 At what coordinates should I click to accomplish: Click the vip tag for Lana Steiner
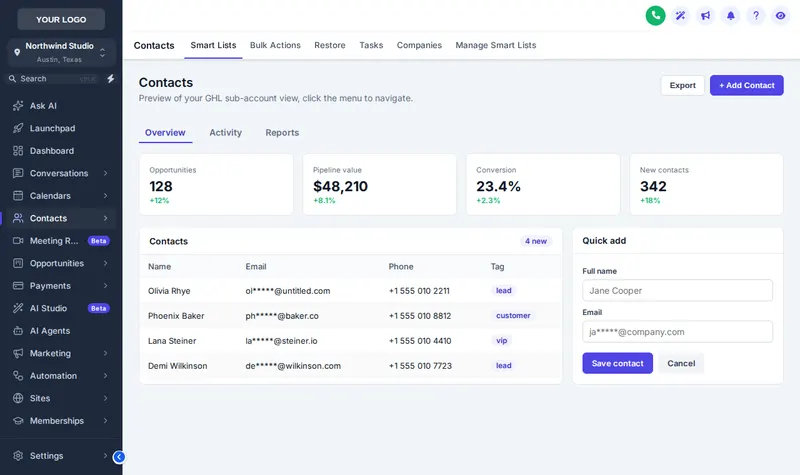click(502, 340)
